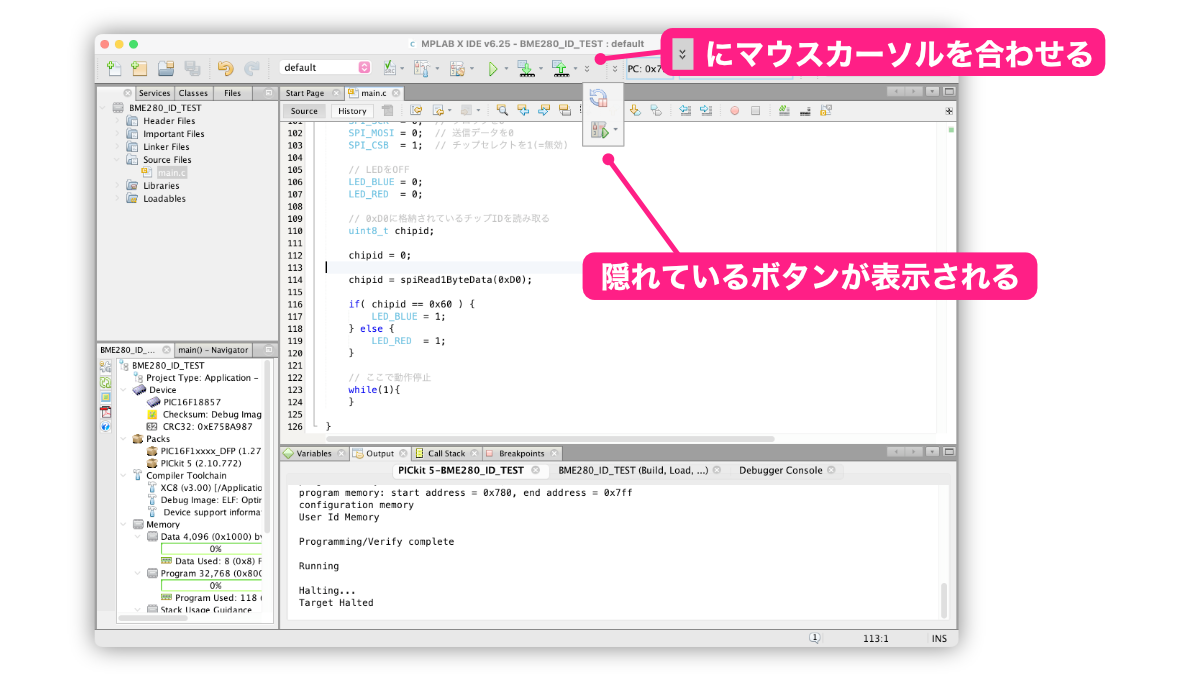Click the New File toolbar icon
This screenshot has width=1200, height=675.
pyautogui.click(x=114, y=68)
